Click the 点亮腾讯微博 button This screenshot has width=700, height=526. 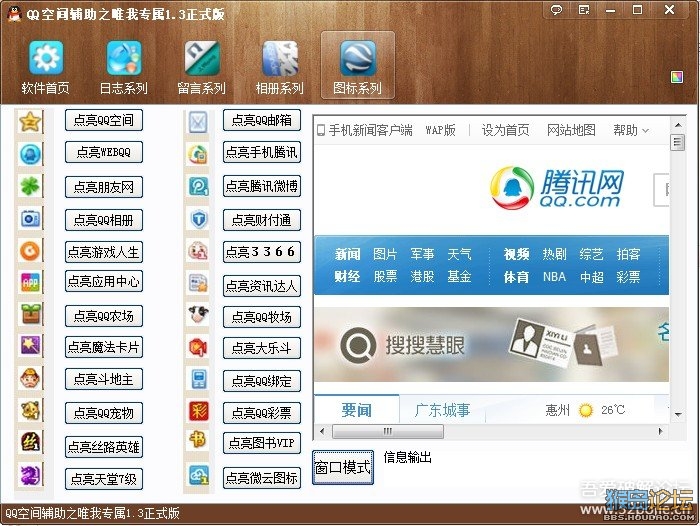(262, 186)
